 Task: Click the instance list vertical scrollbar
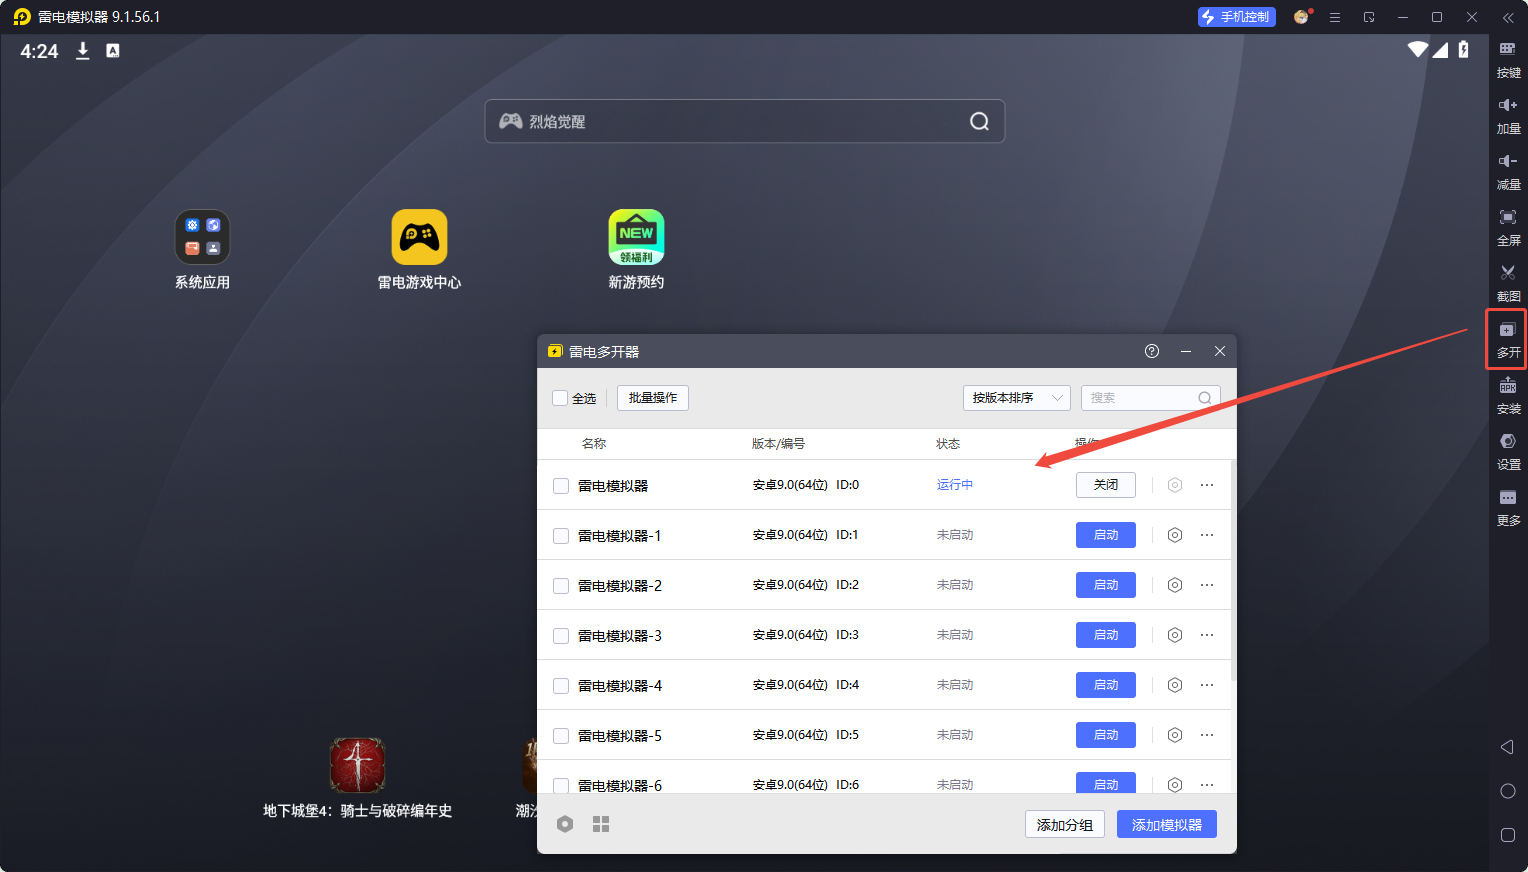[x=1233, y=570]
